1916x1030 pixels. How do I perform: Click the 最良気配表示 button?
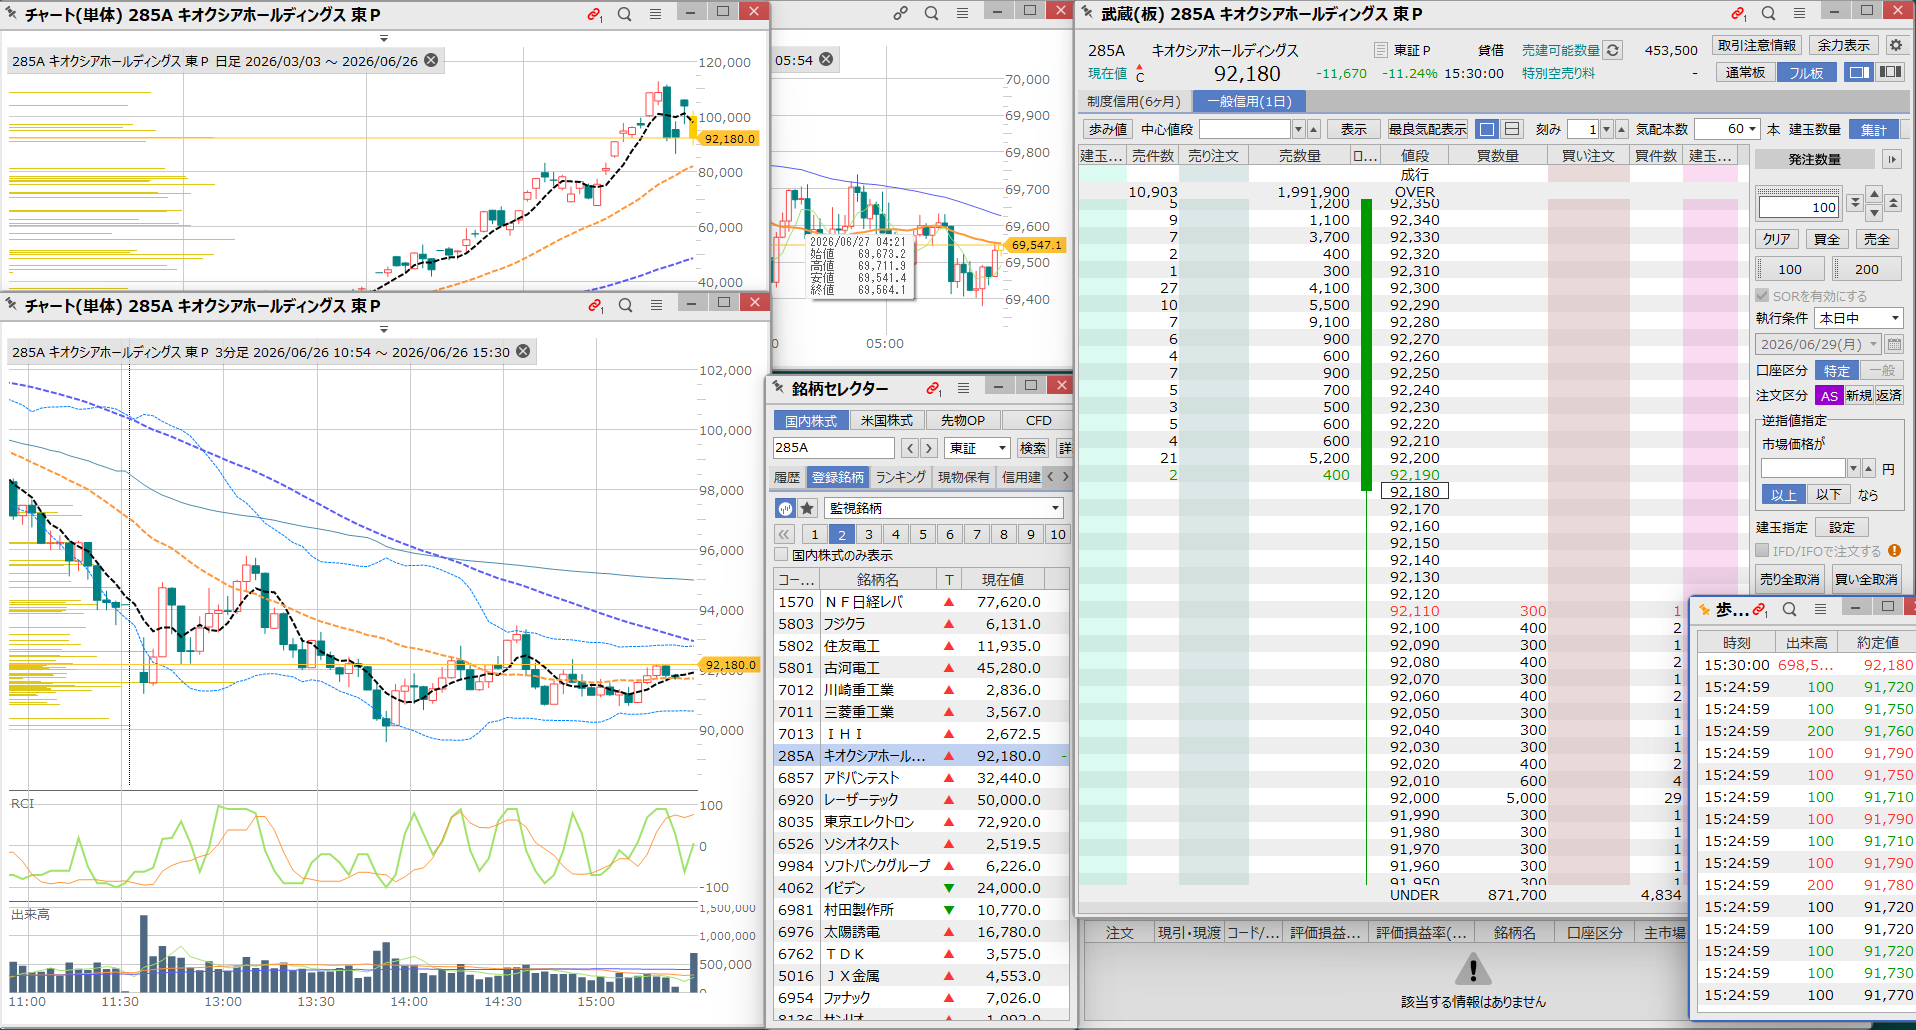click(1427, 129)
